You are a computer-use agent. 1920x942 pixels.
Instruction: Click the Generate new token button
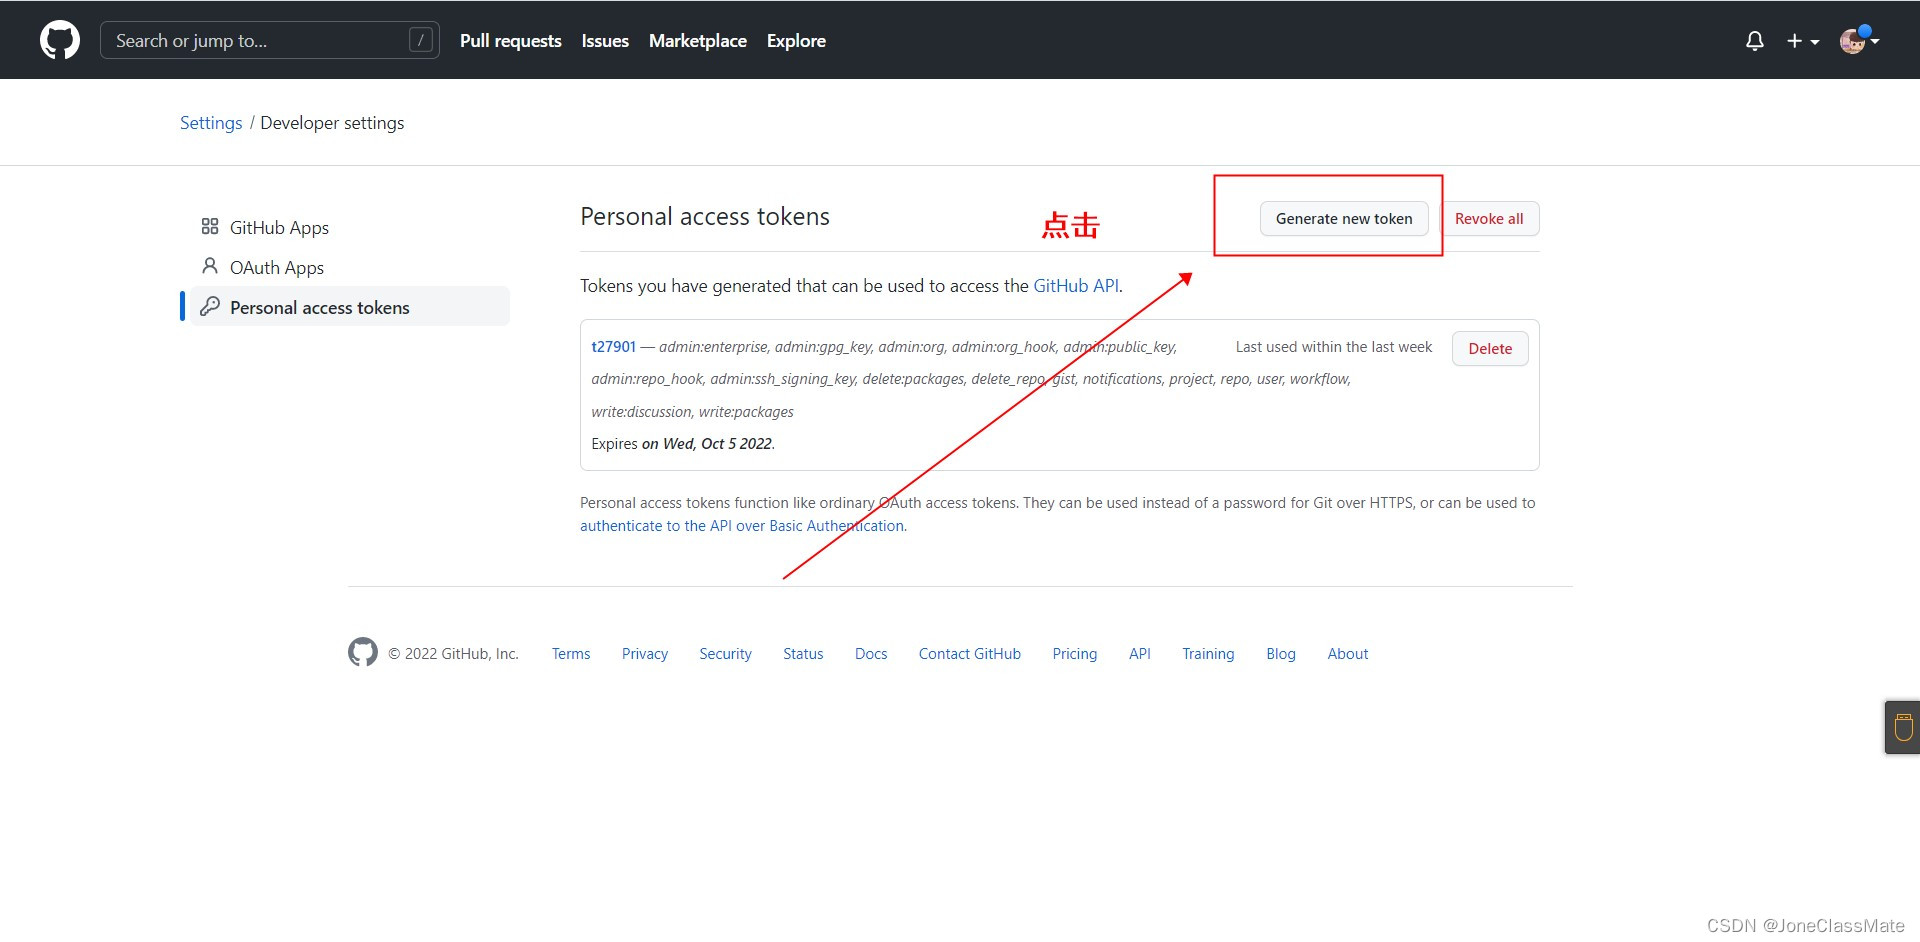1344,219
